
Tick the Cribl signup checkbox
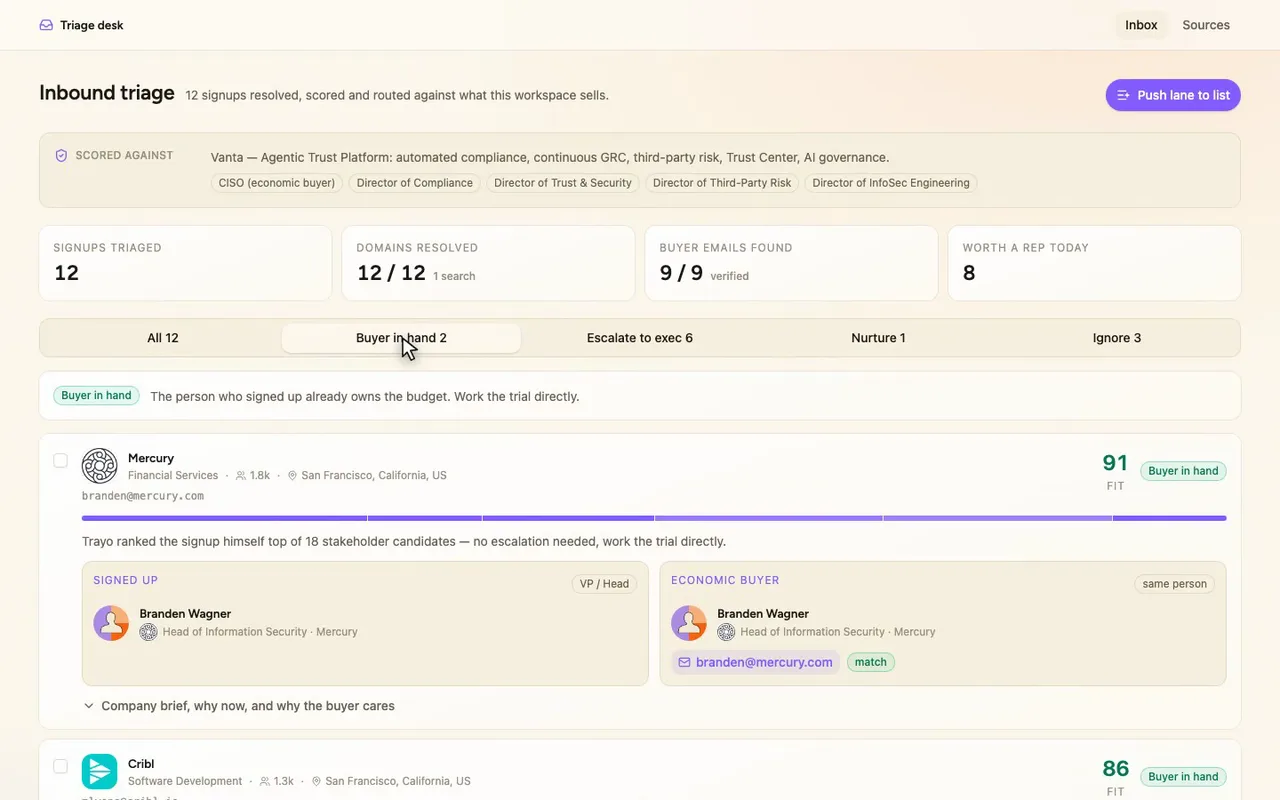click(x=61, y=767)
